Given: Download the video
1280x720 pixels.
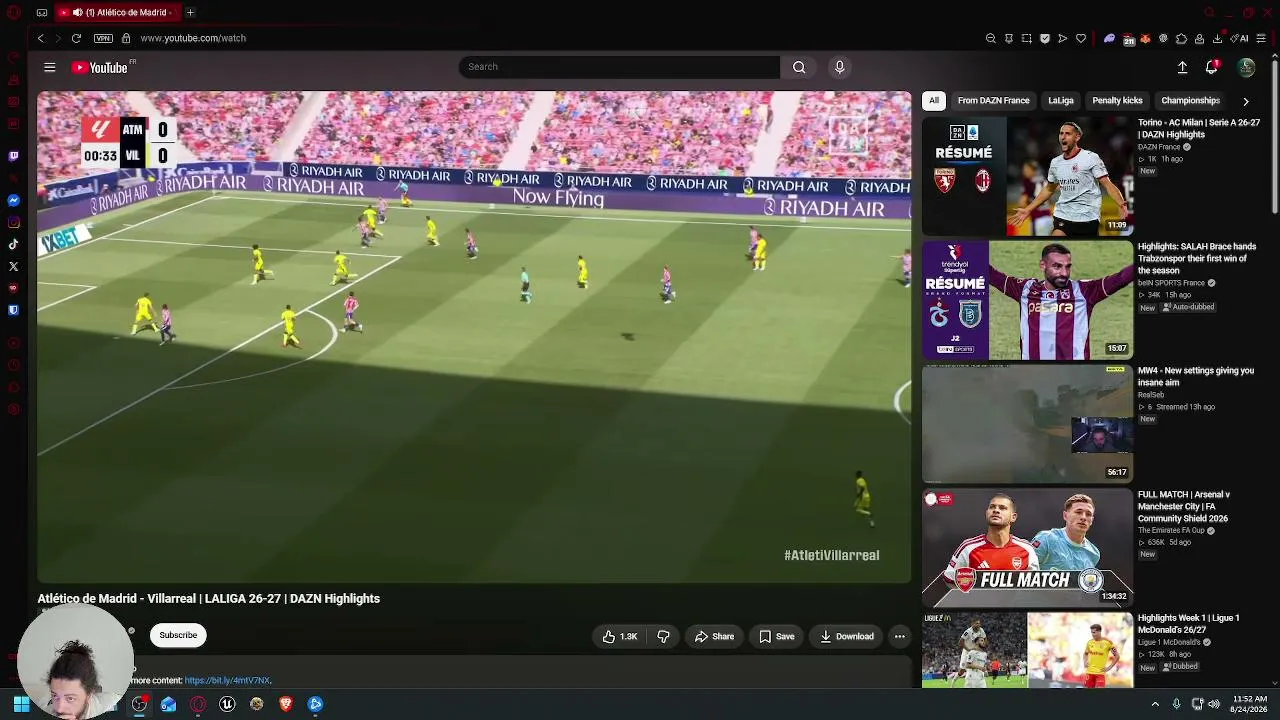Looking at the screenshot, I should point(847,636).
